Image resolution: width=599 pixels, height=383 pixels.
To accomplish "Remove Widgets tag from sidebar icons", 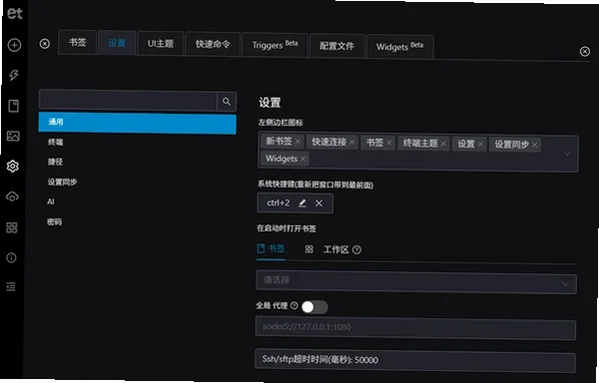I will click(x=303, y=159).
